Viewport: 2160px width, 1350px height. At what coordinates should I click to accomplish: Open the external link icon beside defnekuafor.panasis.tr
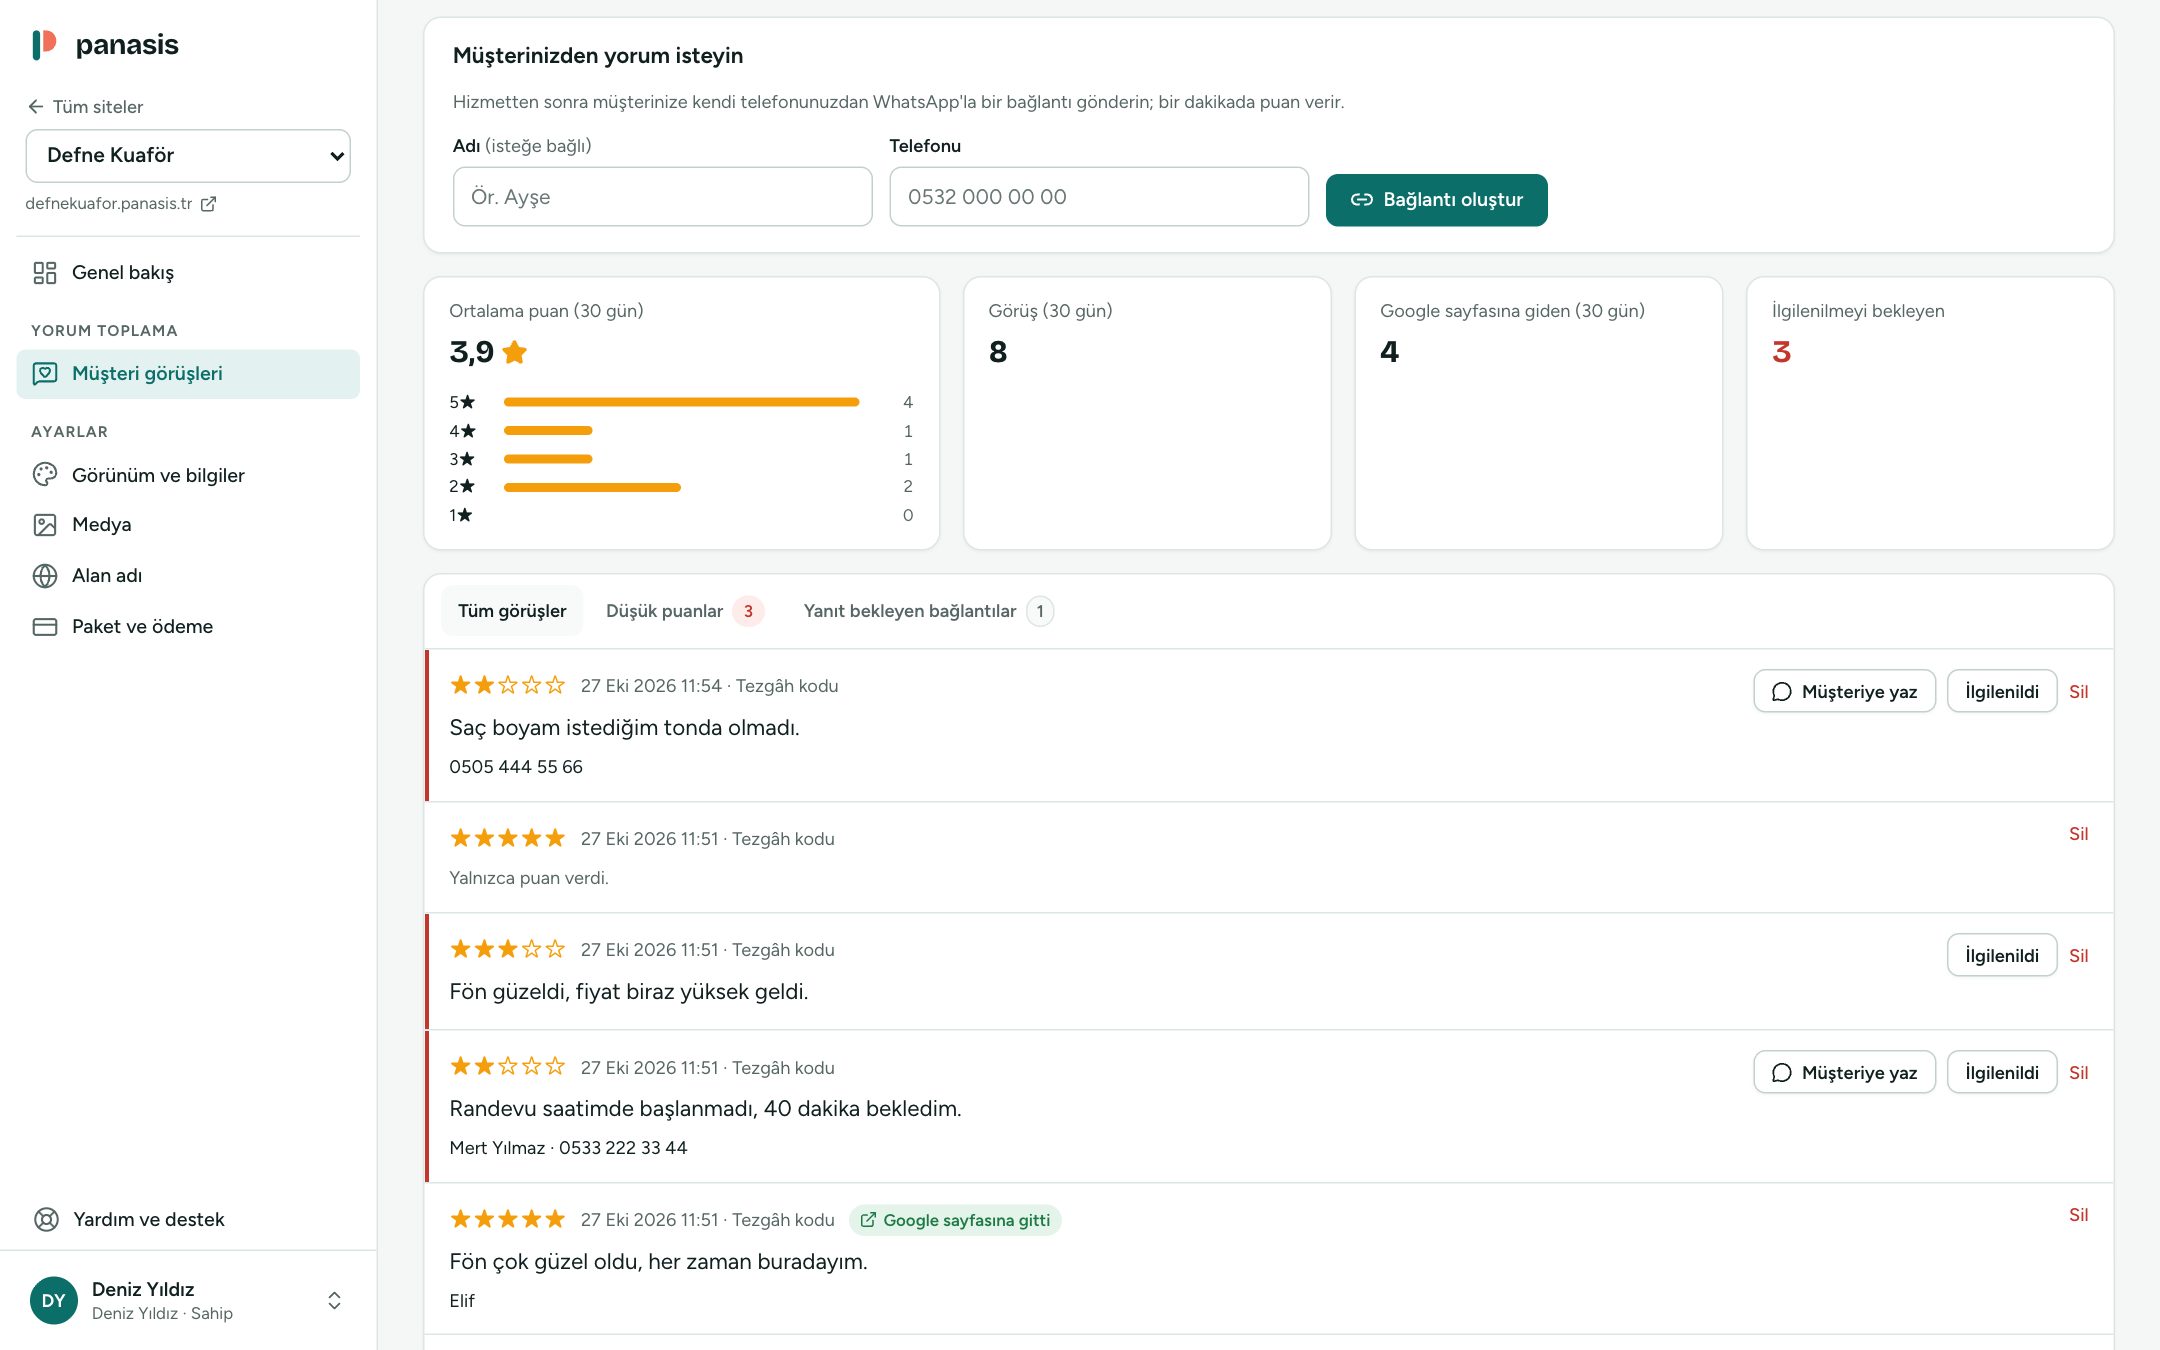point(208,204)
